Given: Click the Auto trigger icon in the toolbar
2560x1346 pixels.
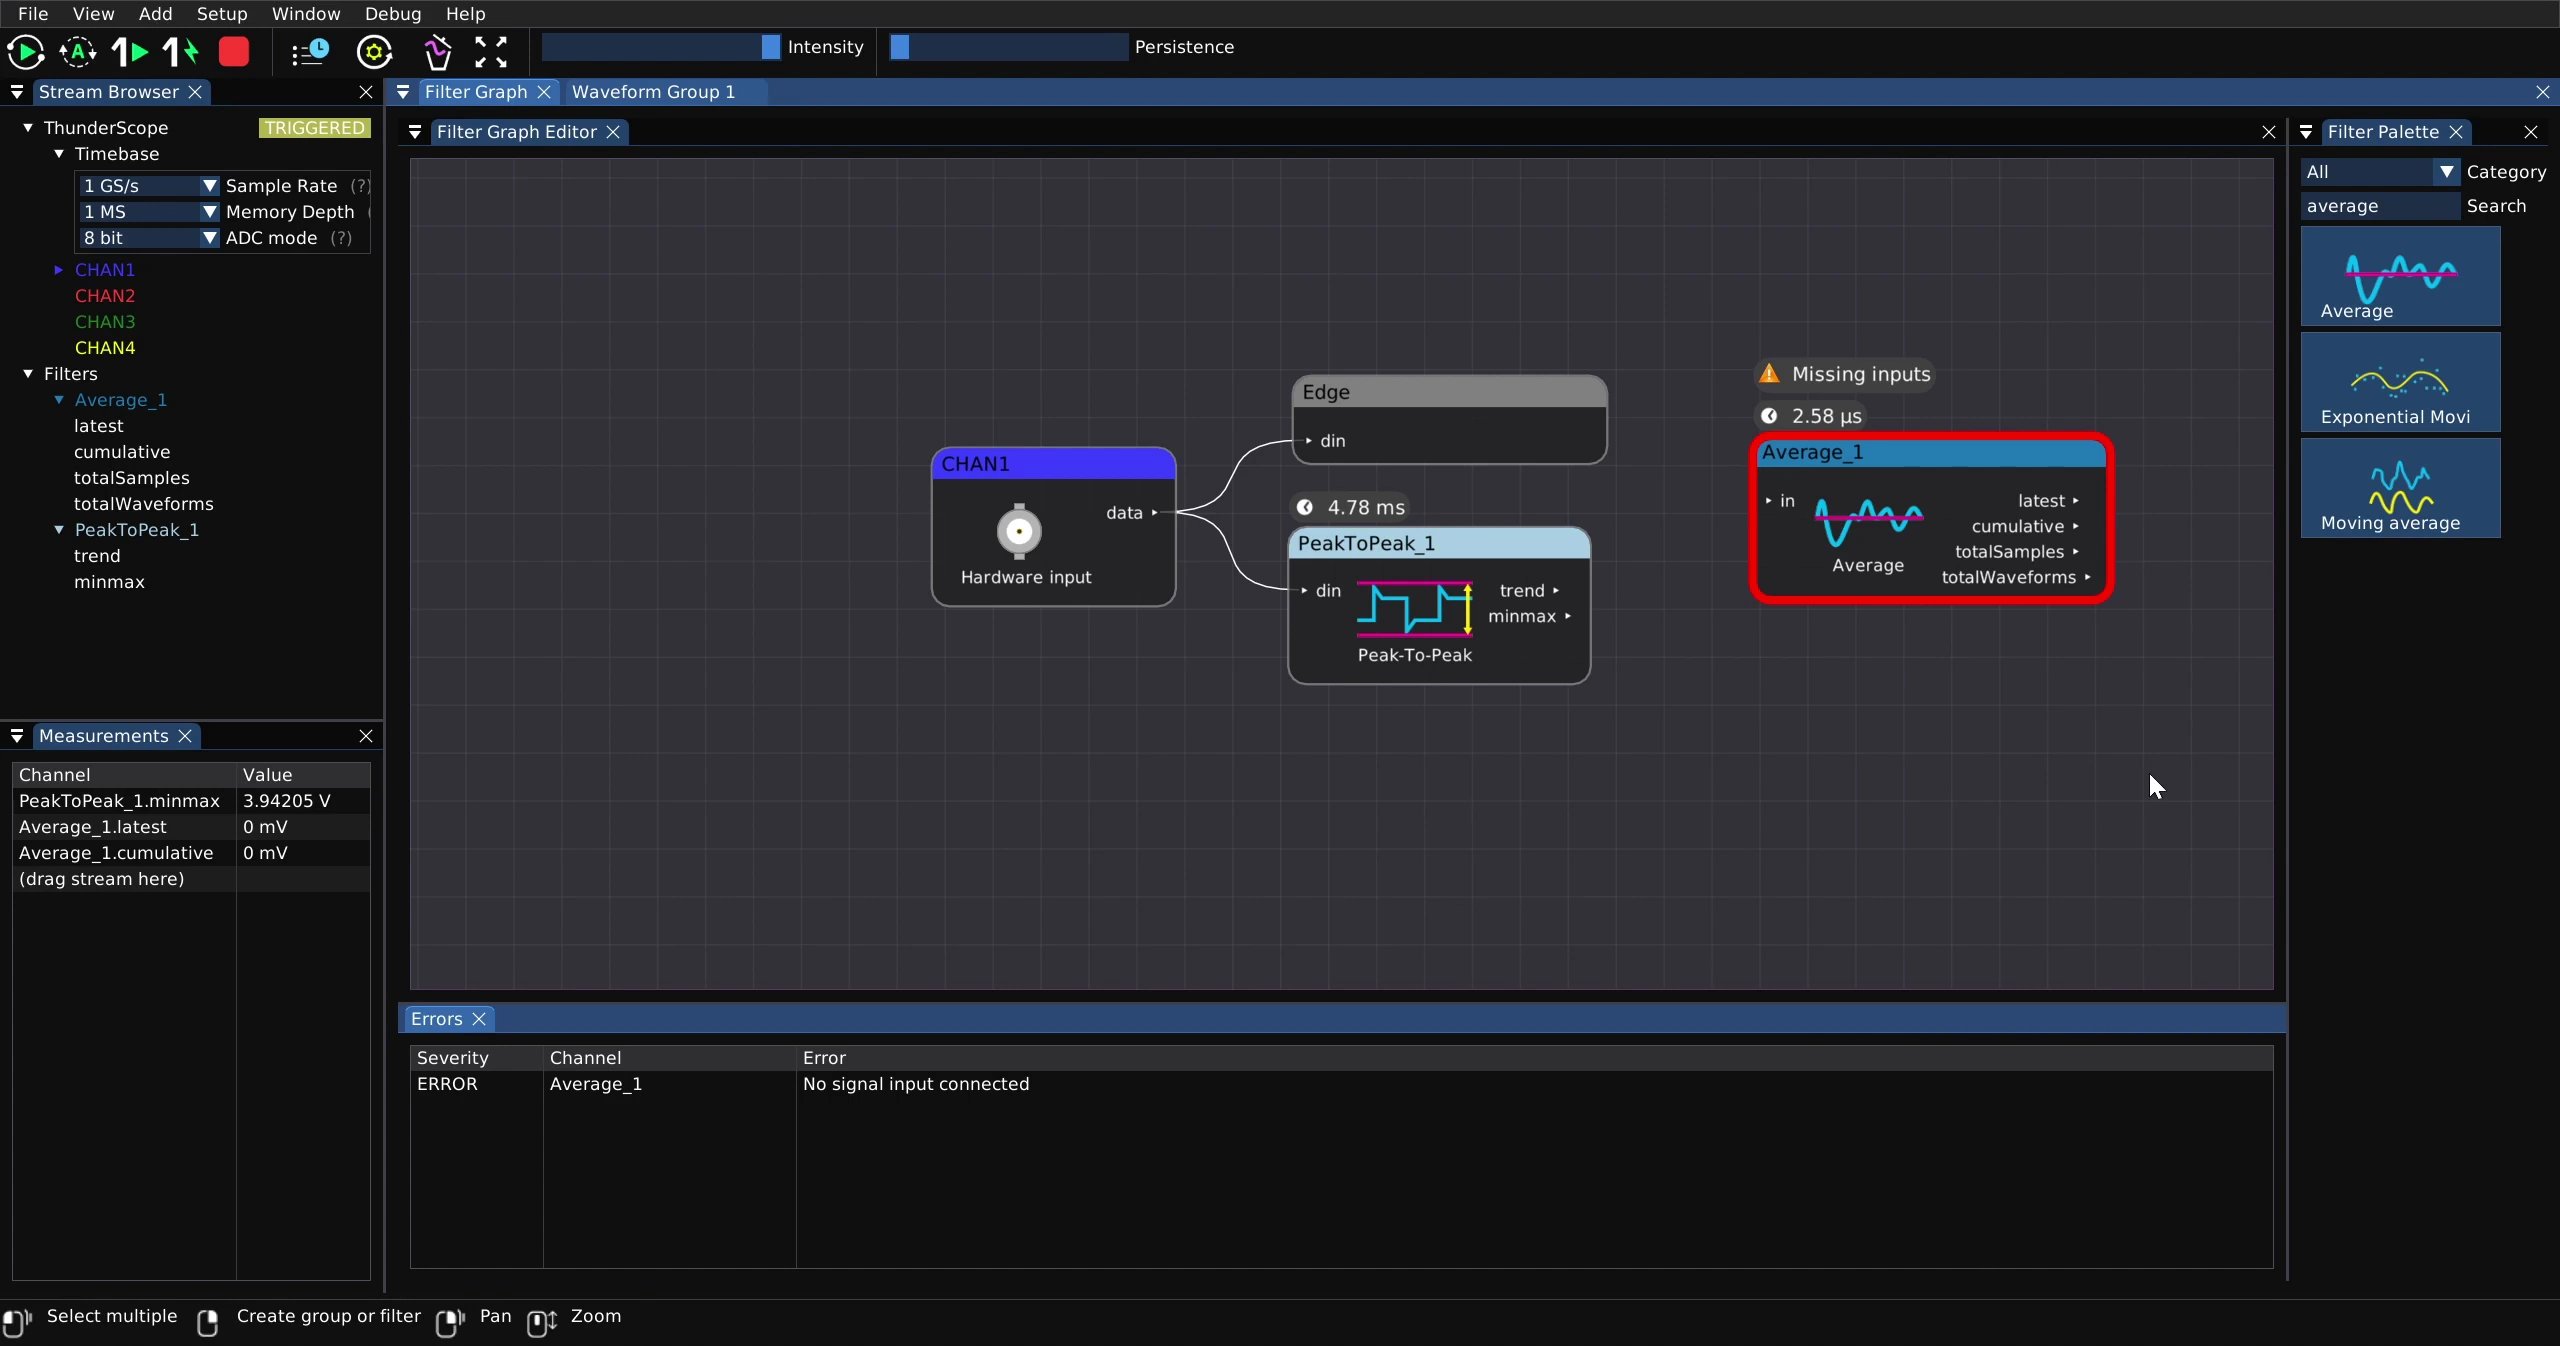Looking at the screenshot, I should click(x=78, y=52).
